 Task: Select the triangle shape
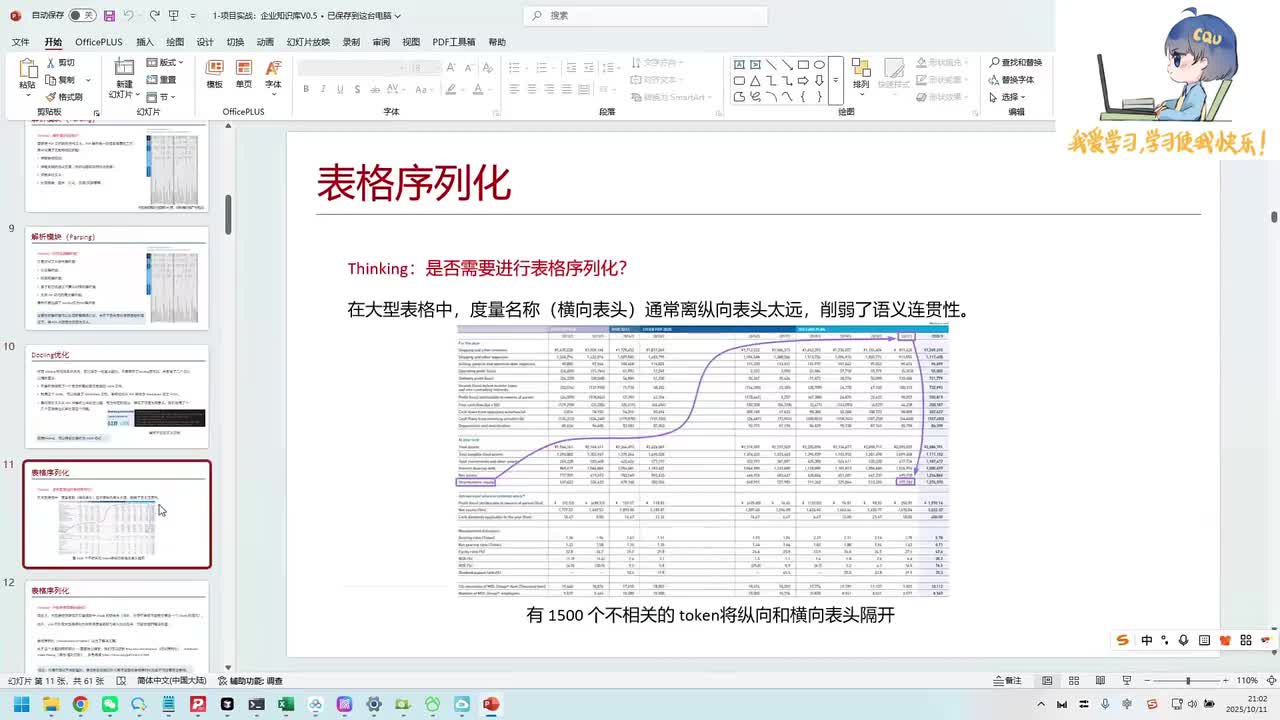pyautogui.click(x=755, y=81)
